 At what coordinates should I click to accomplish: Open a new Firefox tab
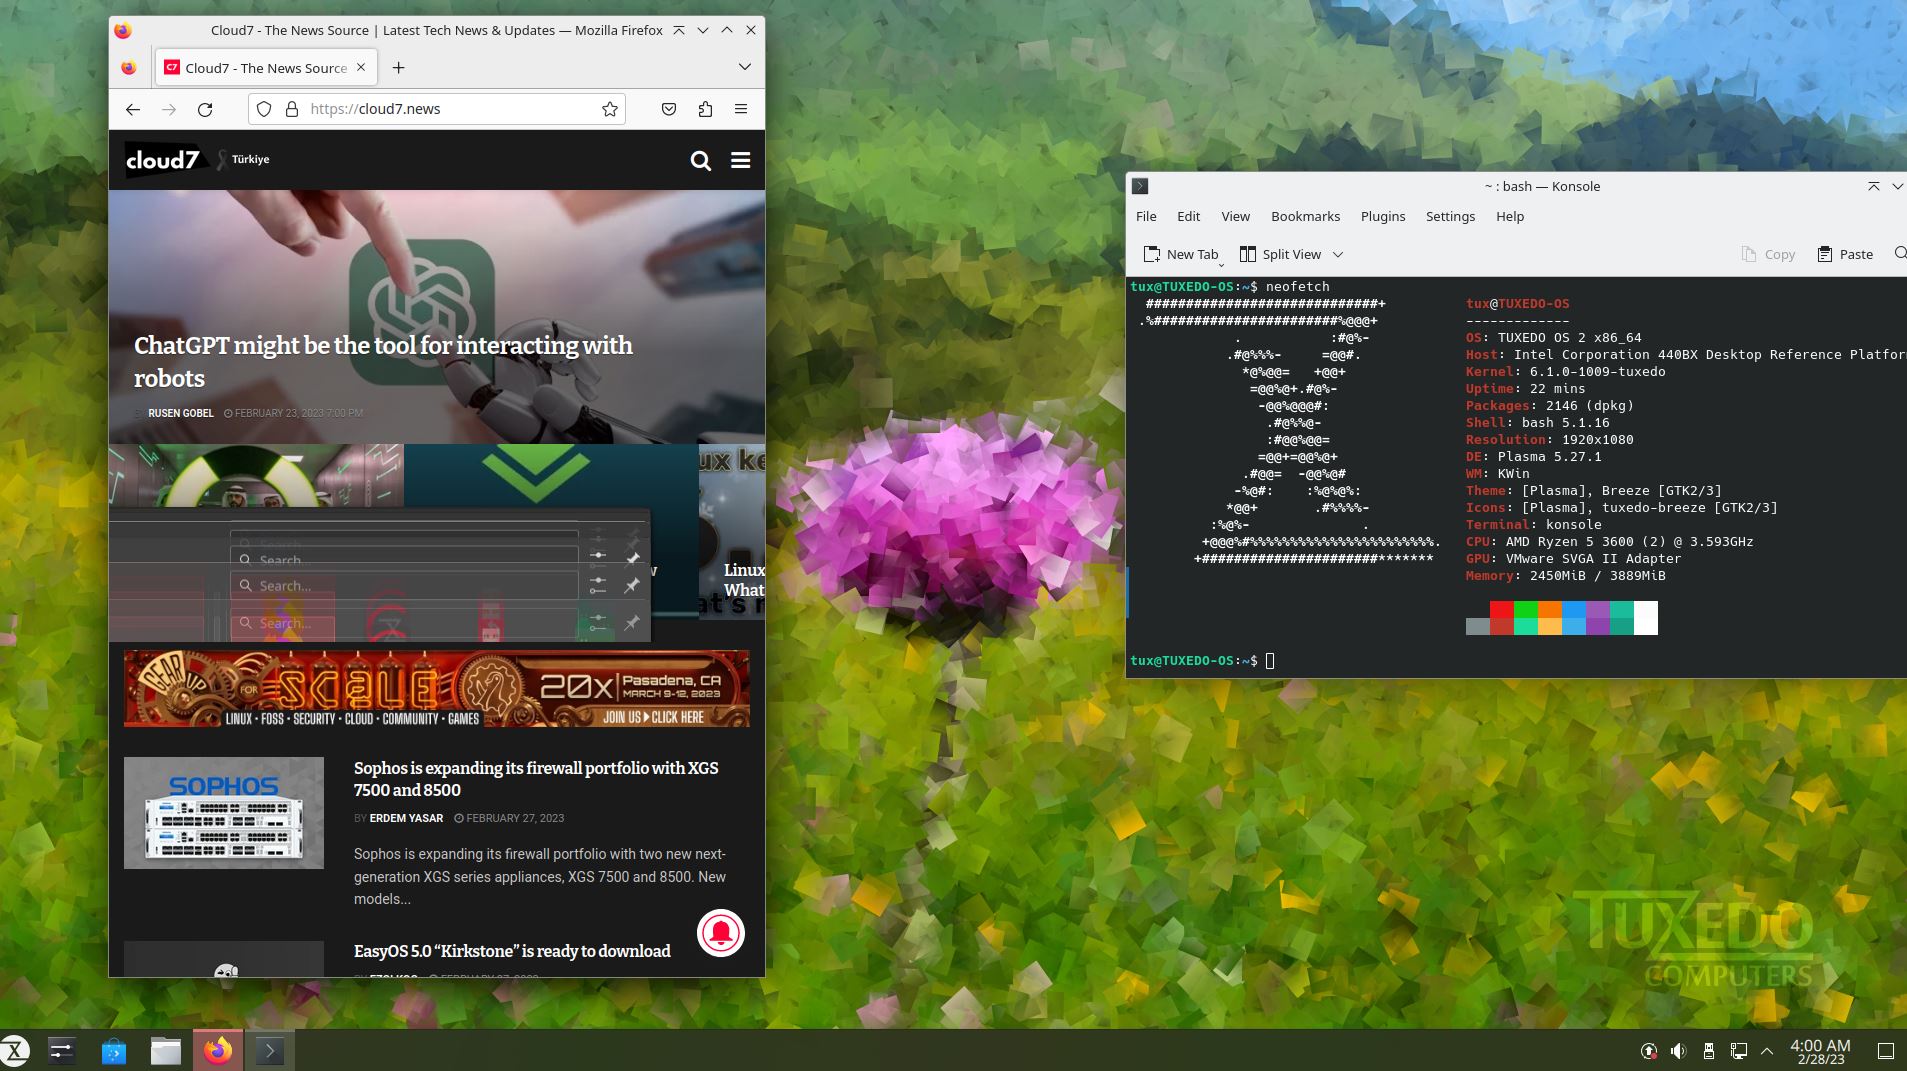tap(398, 67)
